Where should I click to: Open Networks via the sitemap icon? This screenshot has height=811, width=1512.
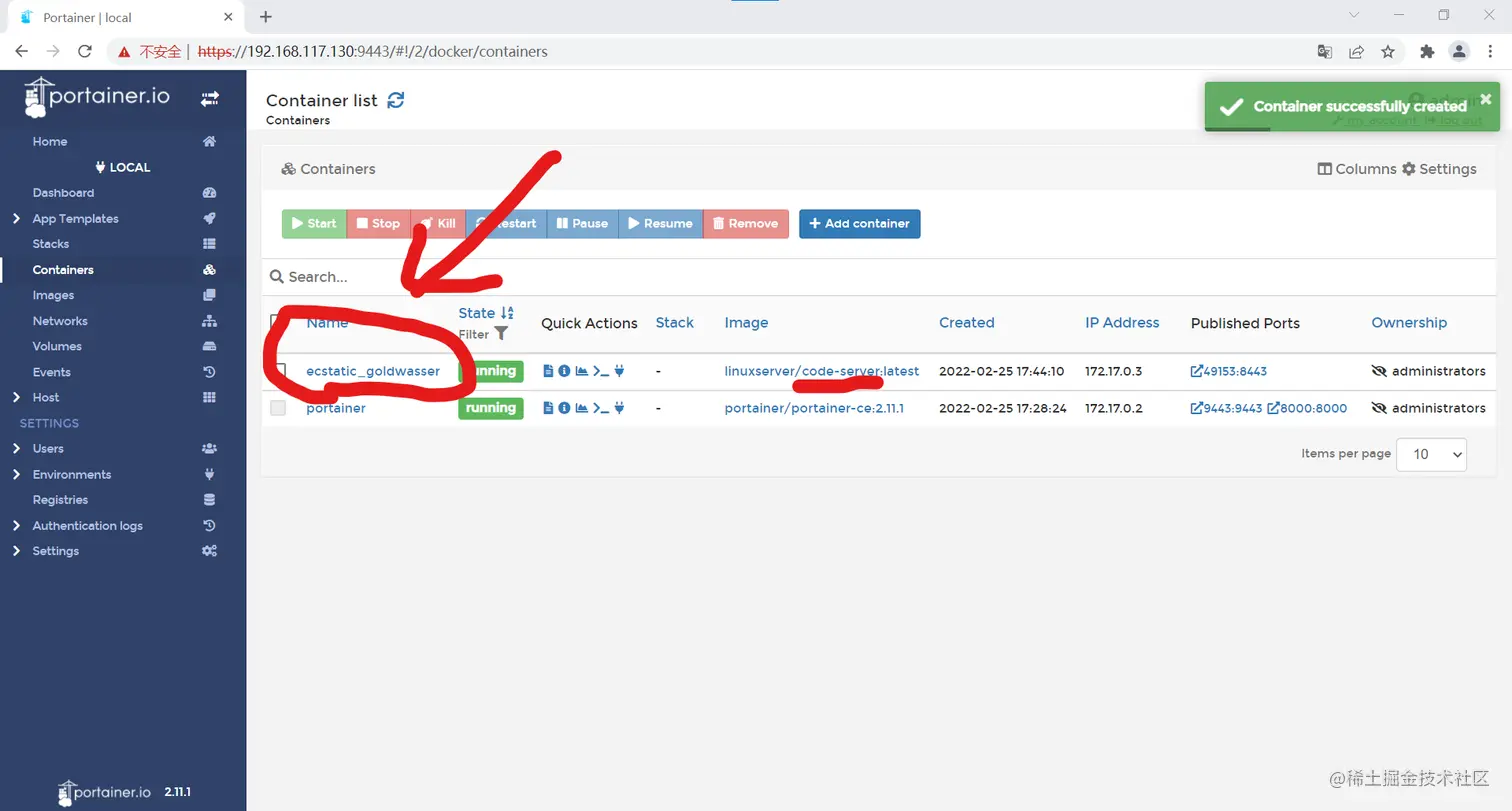(209, 321)
